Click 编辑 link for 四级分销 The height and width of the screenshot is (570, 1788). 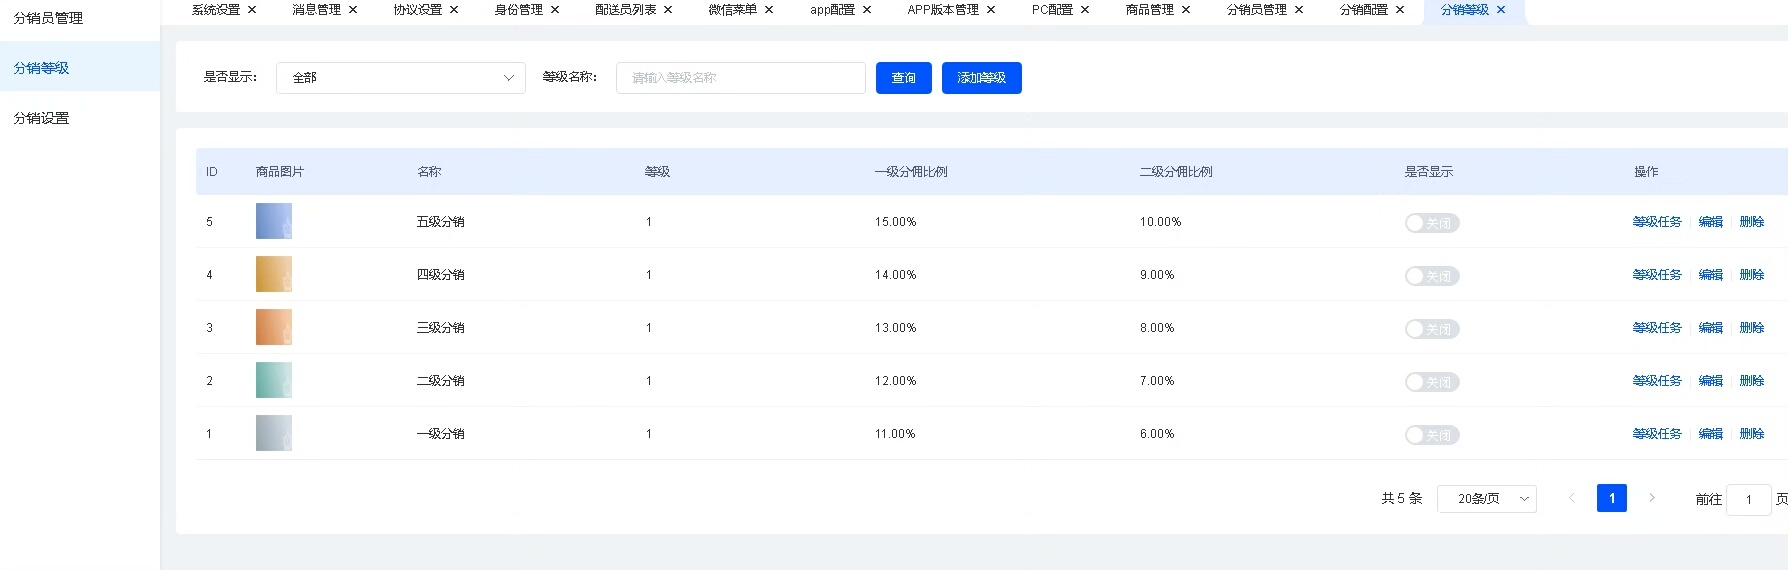pyautogui.click(x=1710, y=275)
